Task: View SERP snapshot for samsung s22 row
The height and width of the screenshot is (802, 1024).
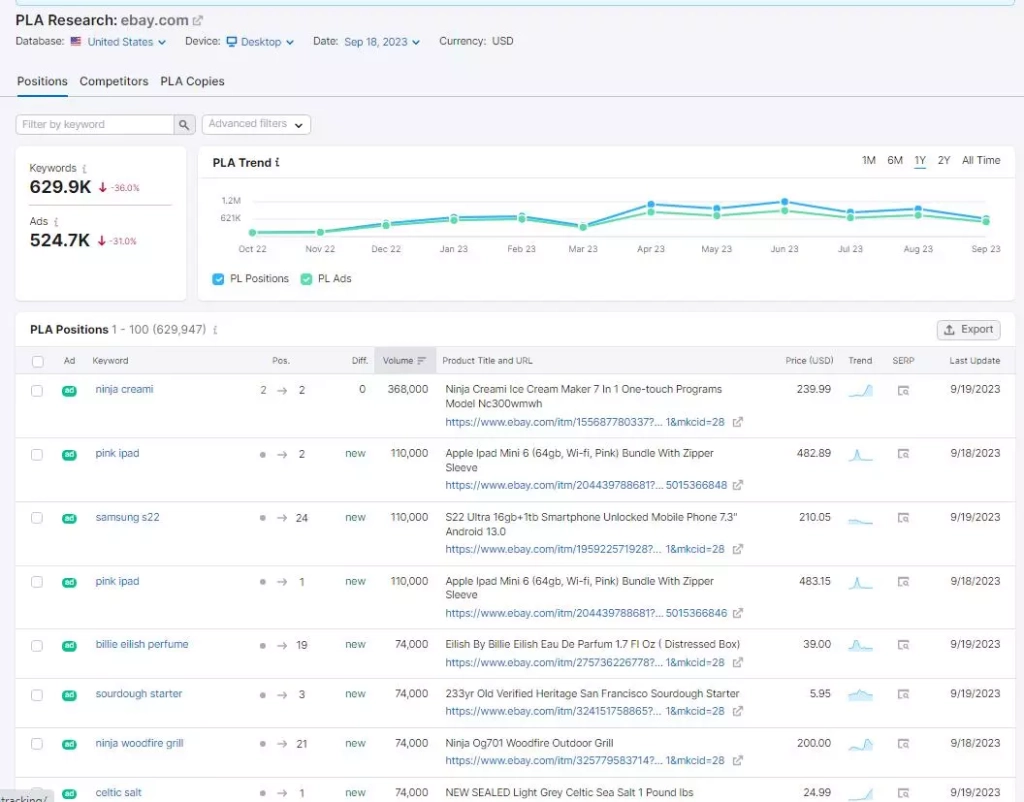Action: [903, 518]
